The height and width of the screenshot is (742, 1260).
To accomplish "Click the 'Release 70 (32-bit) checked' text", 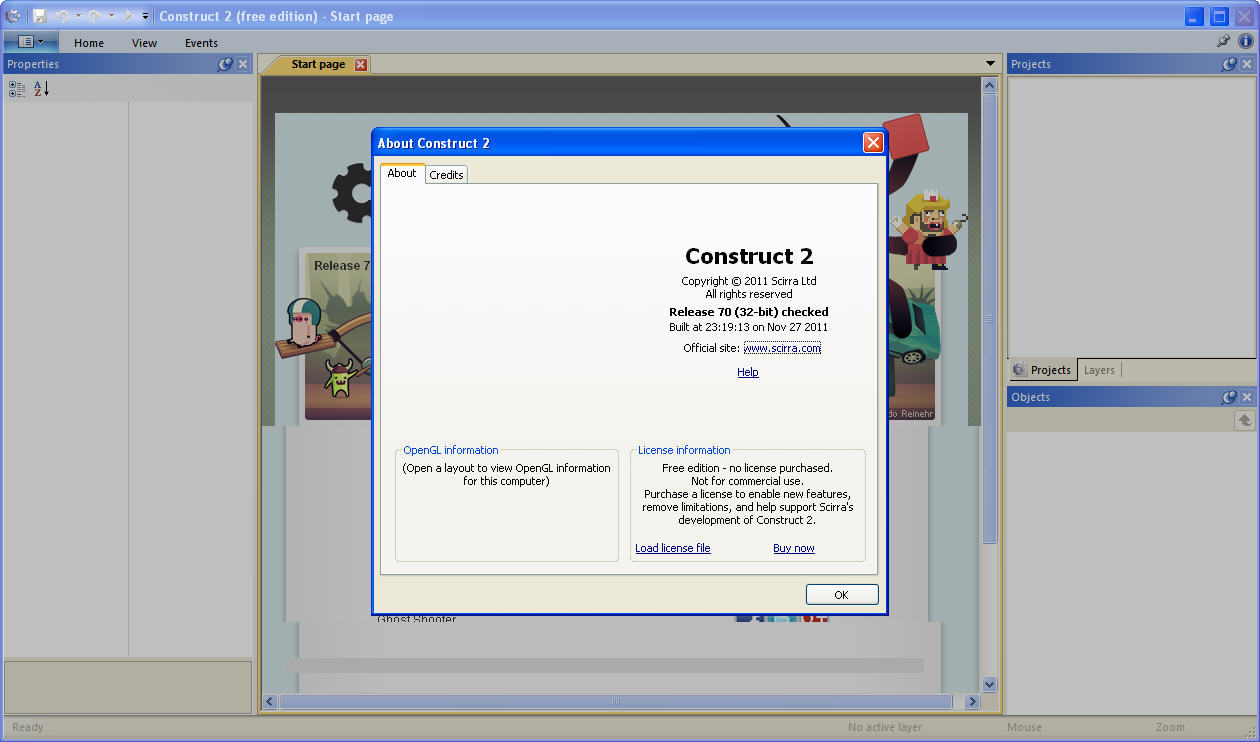I will coord(749,312).
